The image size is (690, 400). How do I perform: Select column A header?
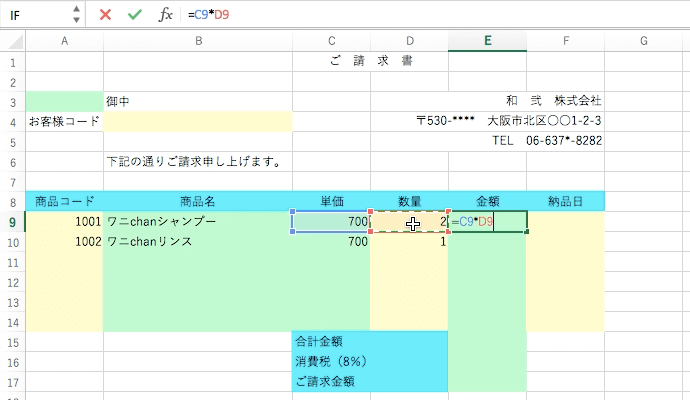65,41
